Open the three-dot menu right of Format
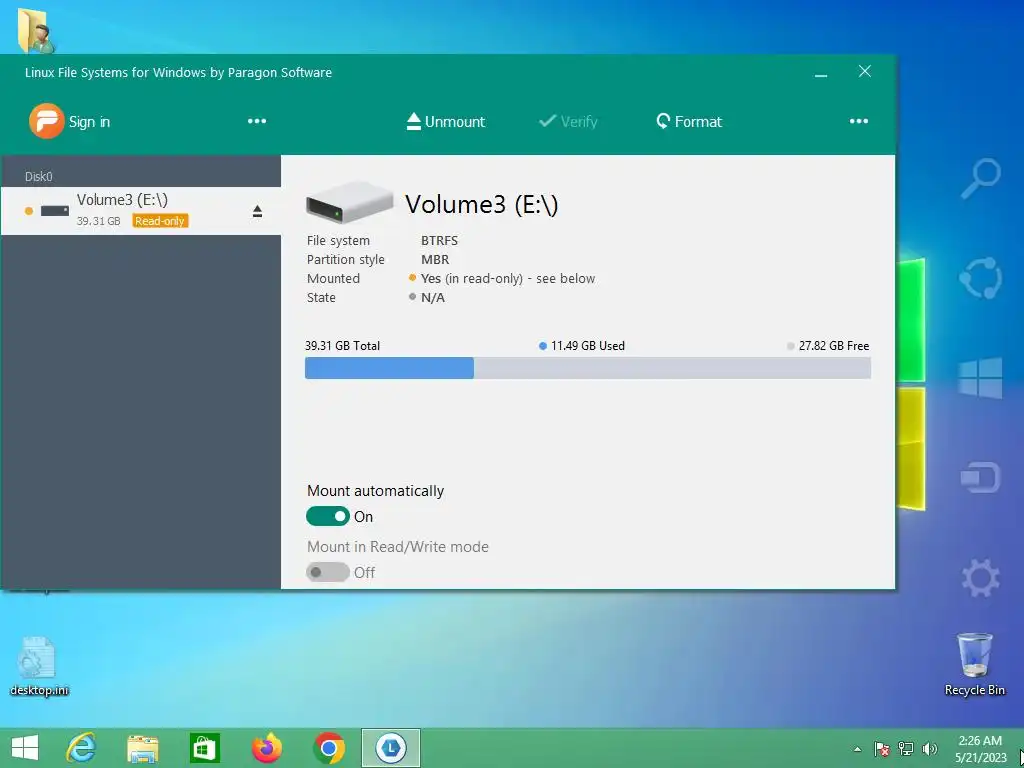 point(859,121)
